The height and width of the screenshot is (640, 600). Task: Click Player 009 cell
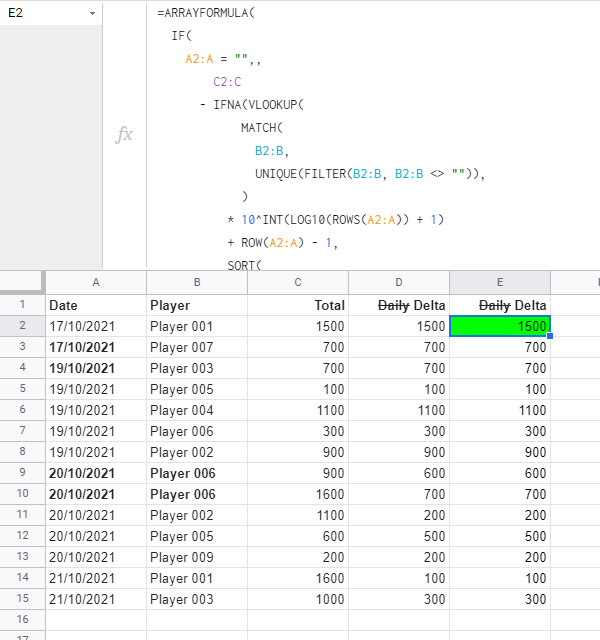(x=197, y=558)
